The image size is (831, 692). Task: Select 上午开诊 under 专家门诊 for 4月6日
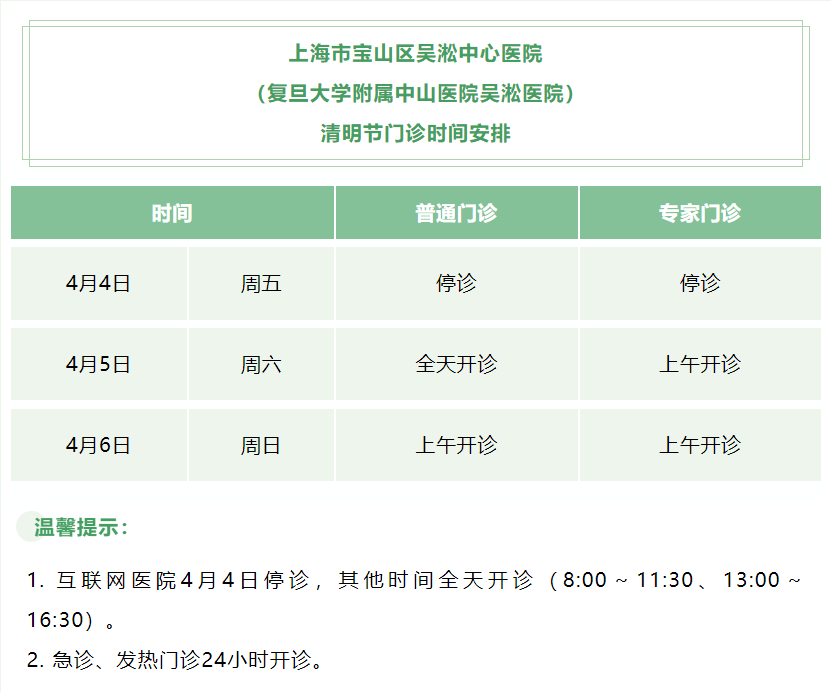(x=700, y=445)
